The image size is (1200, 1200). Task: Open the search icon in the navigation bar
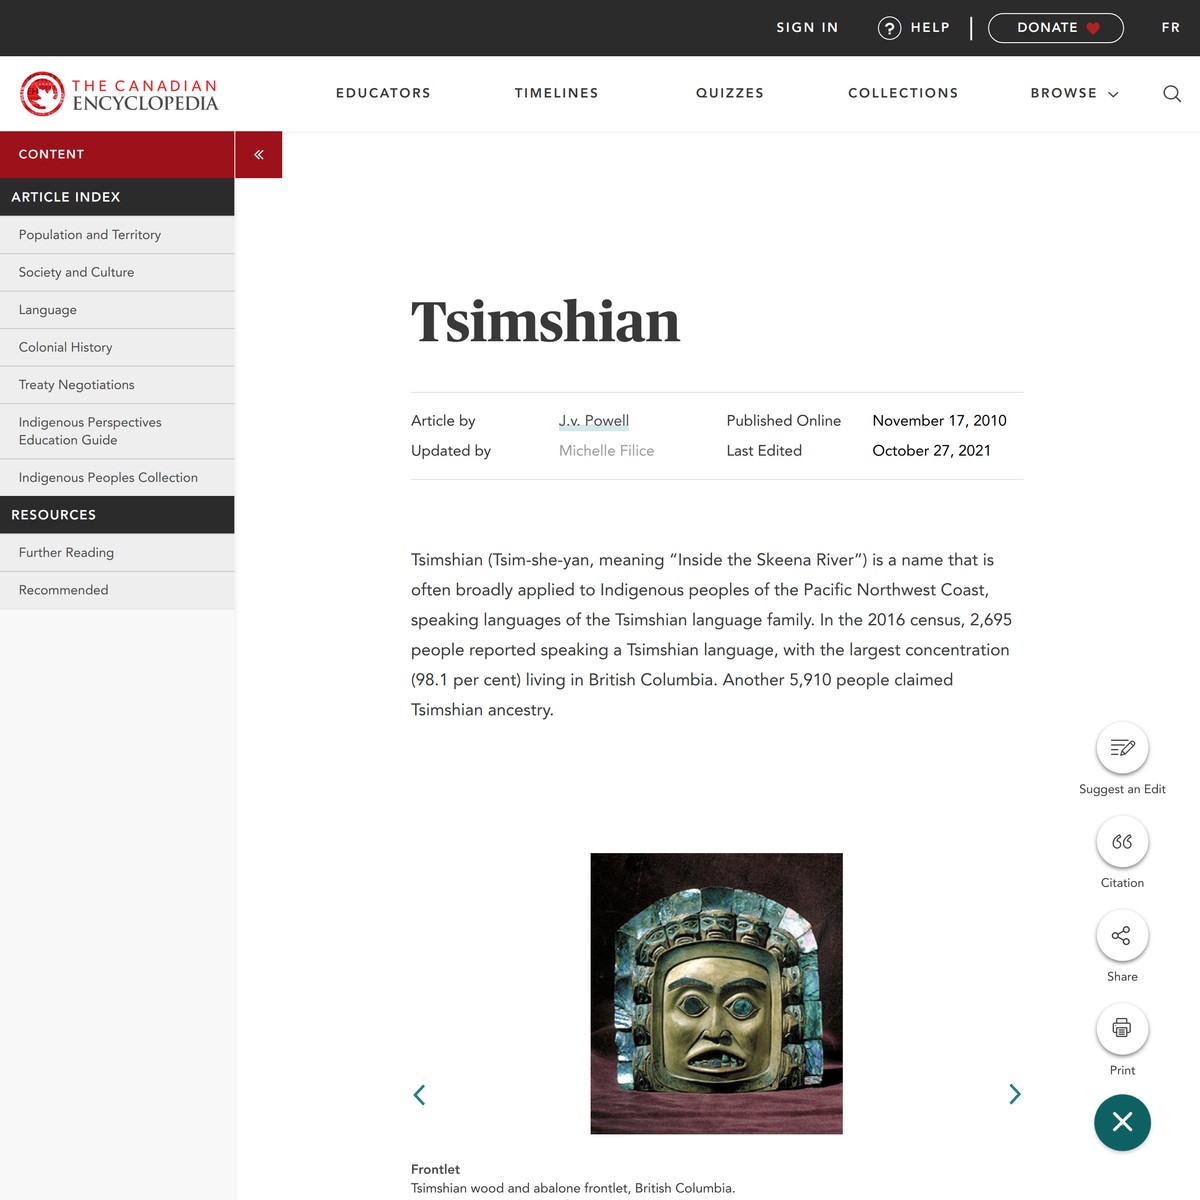click(1171, 93)
